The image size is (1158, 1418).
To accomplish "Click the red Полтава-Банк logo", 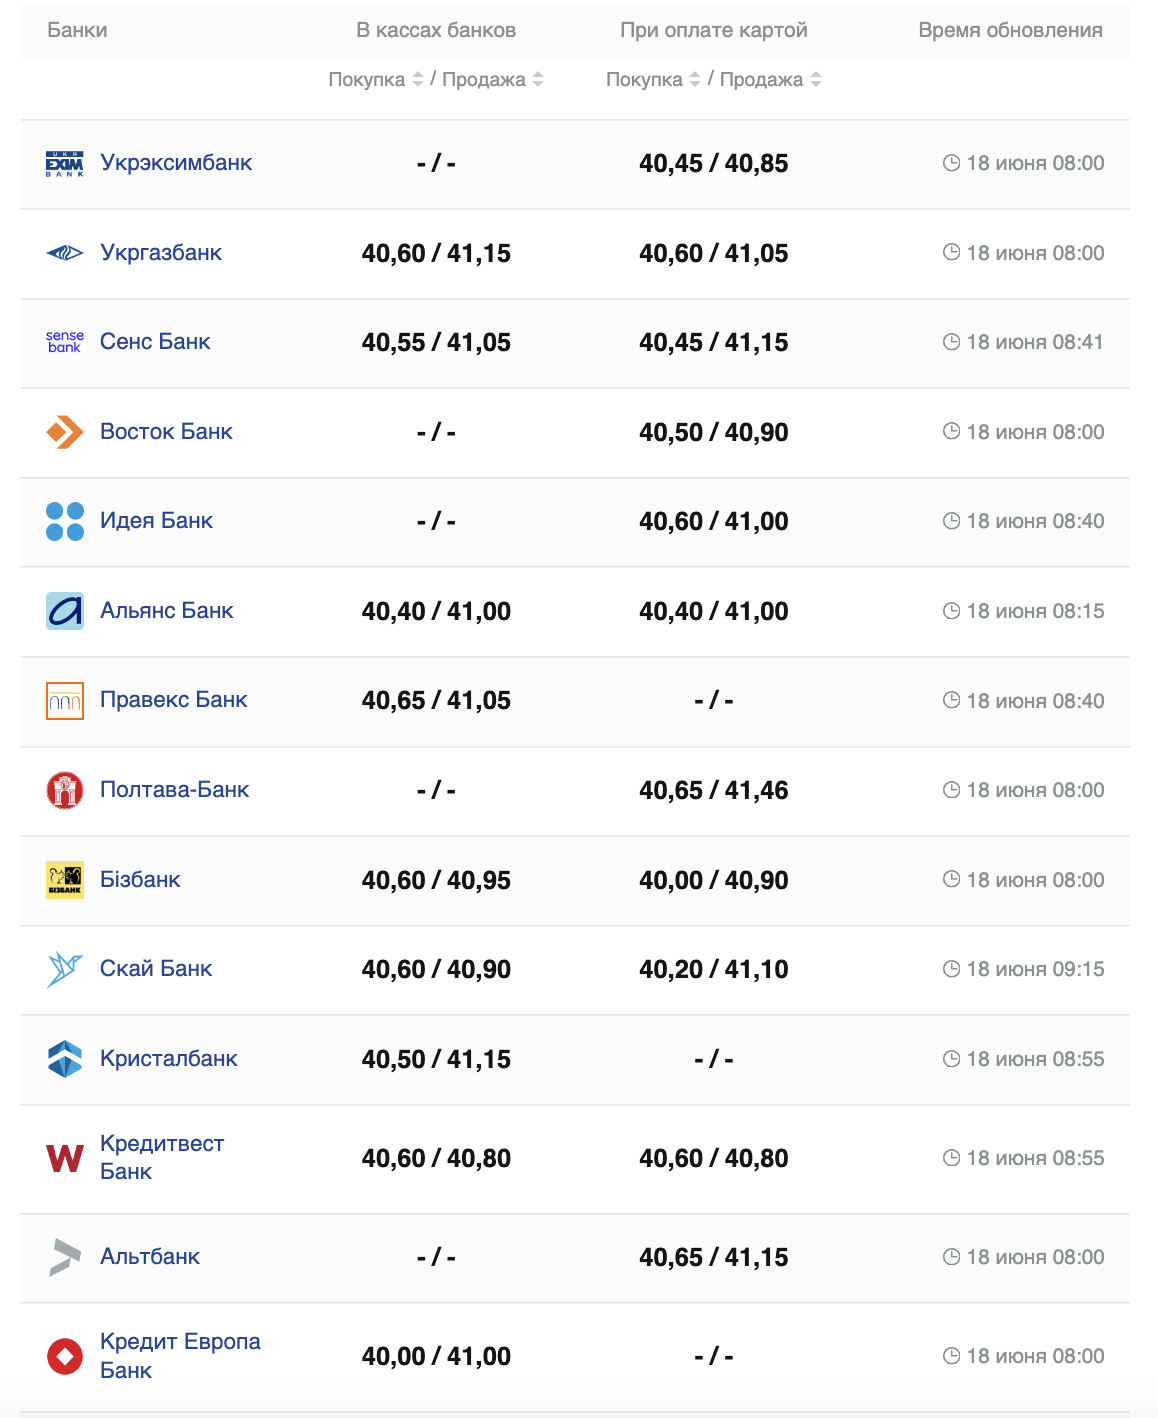I will click(65, 790).
